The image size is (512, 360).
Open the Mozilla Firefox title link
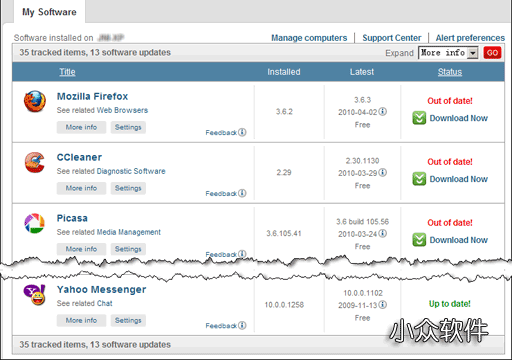point(92,96)
